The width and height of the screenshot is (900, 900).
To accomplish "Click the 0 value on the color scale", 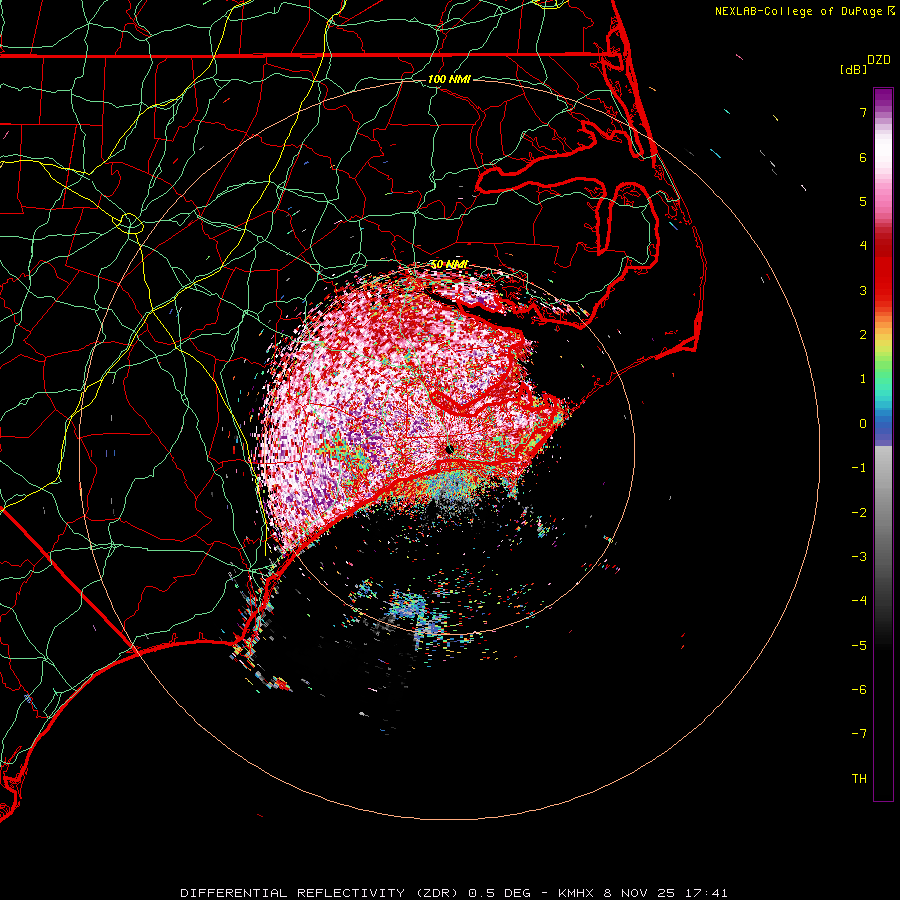I will [x=863, y=424].
